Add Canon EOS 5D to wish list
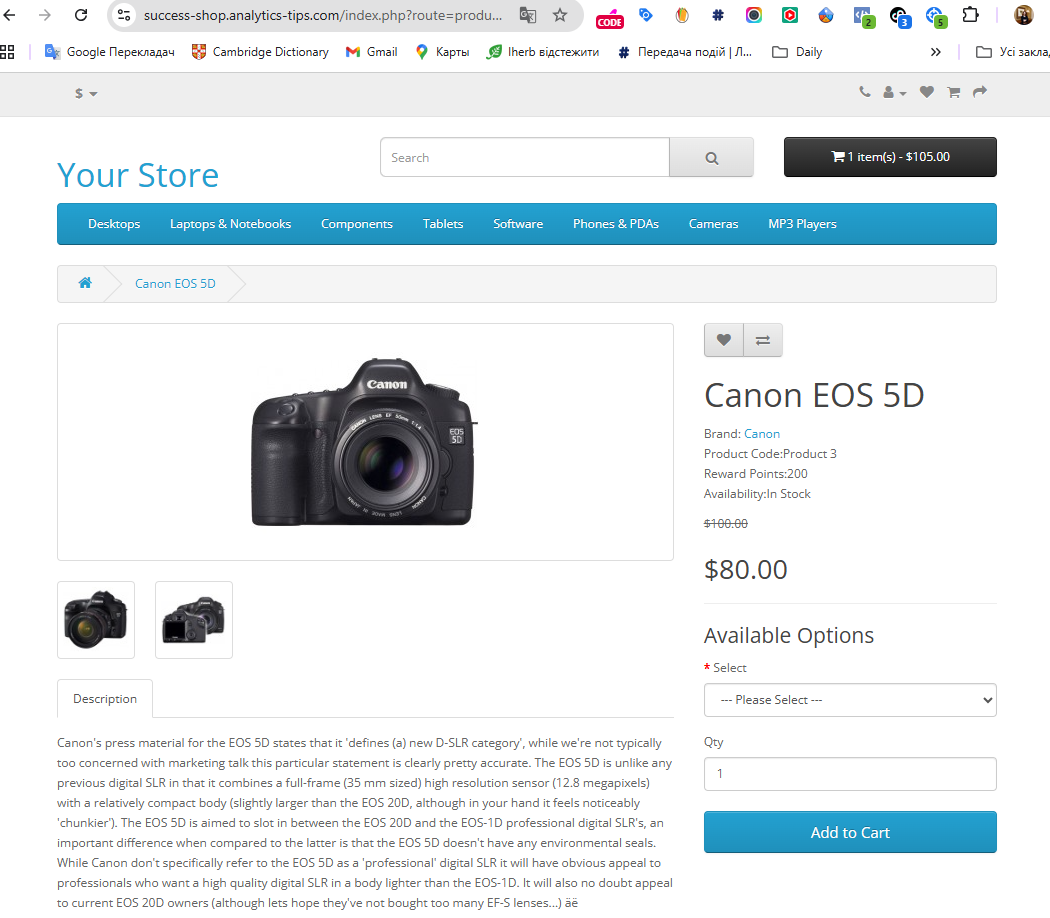The image size is (1050, 918). pyautogui.click(x=724, y=340)
